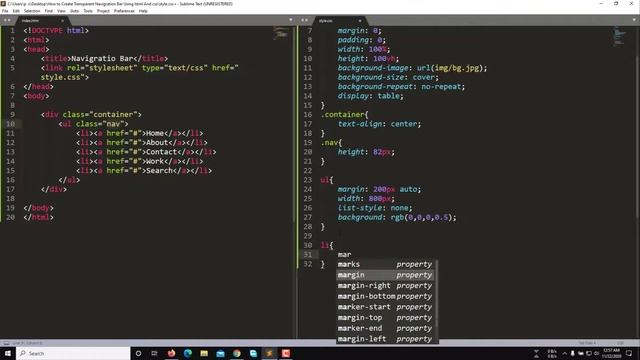Open Mail app from the taskbar
The height and width of the screenshot is (360, 640).
(x=220, y=353)
